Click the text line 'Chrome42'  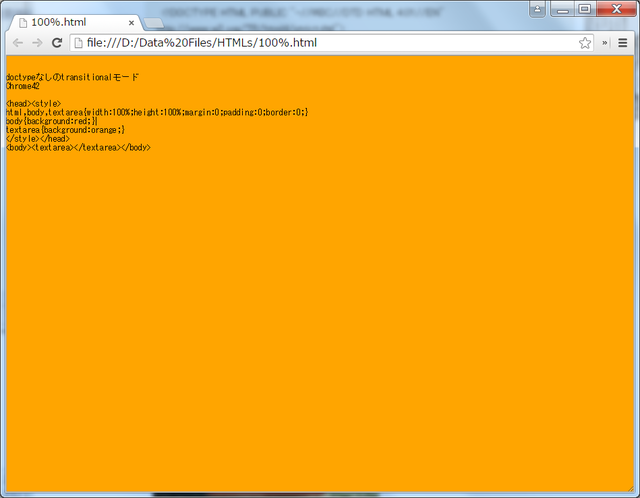(23, 86)
